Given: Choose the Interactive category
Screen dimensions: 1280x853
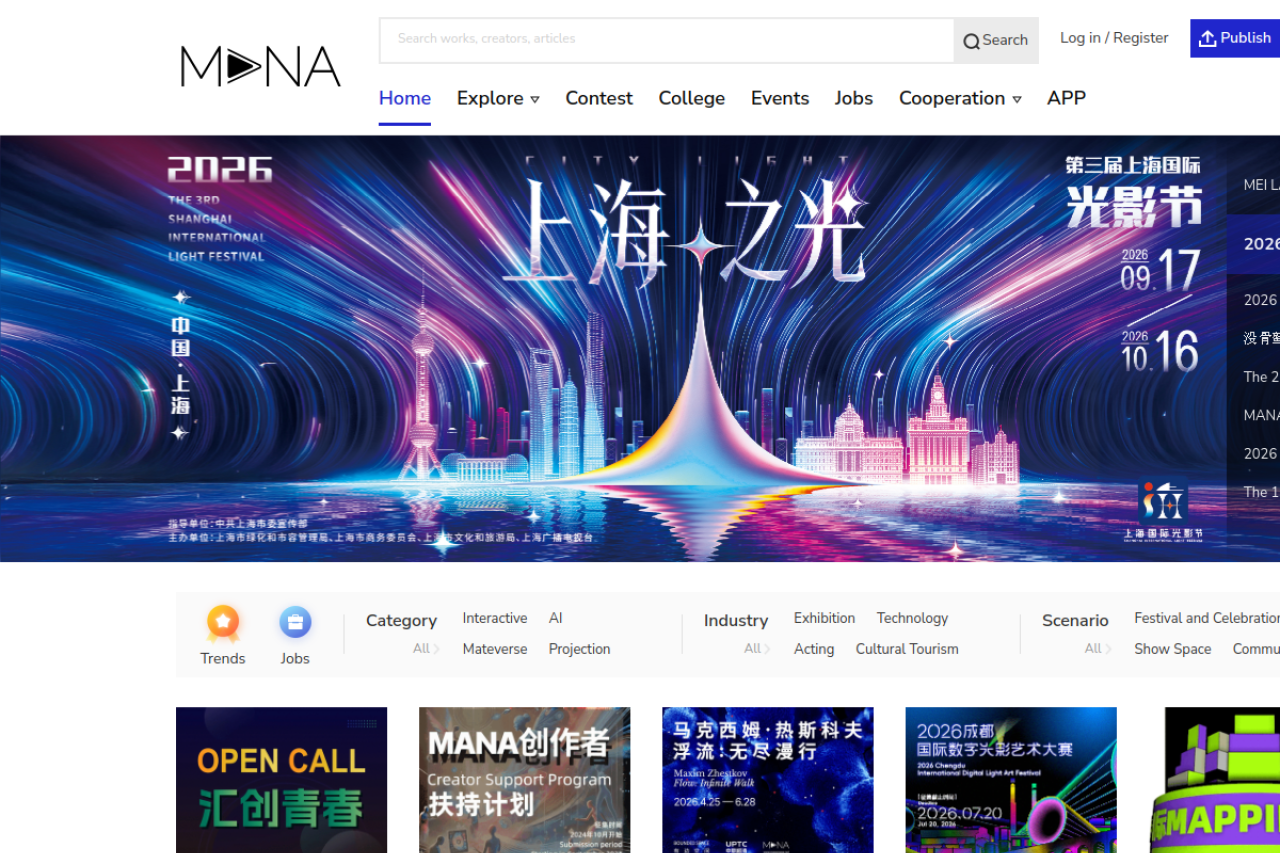Looking at the screenshot, I should [x=495, y=618].
